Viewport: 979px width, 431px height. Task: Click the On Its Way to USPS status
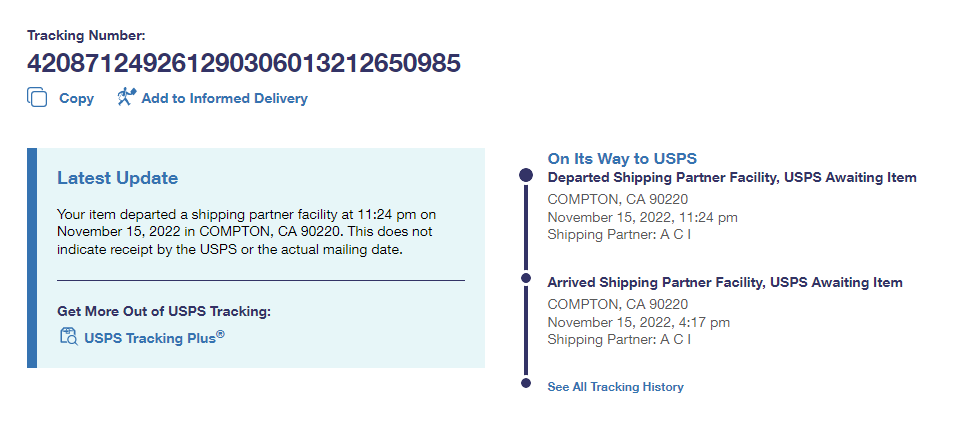622,158
